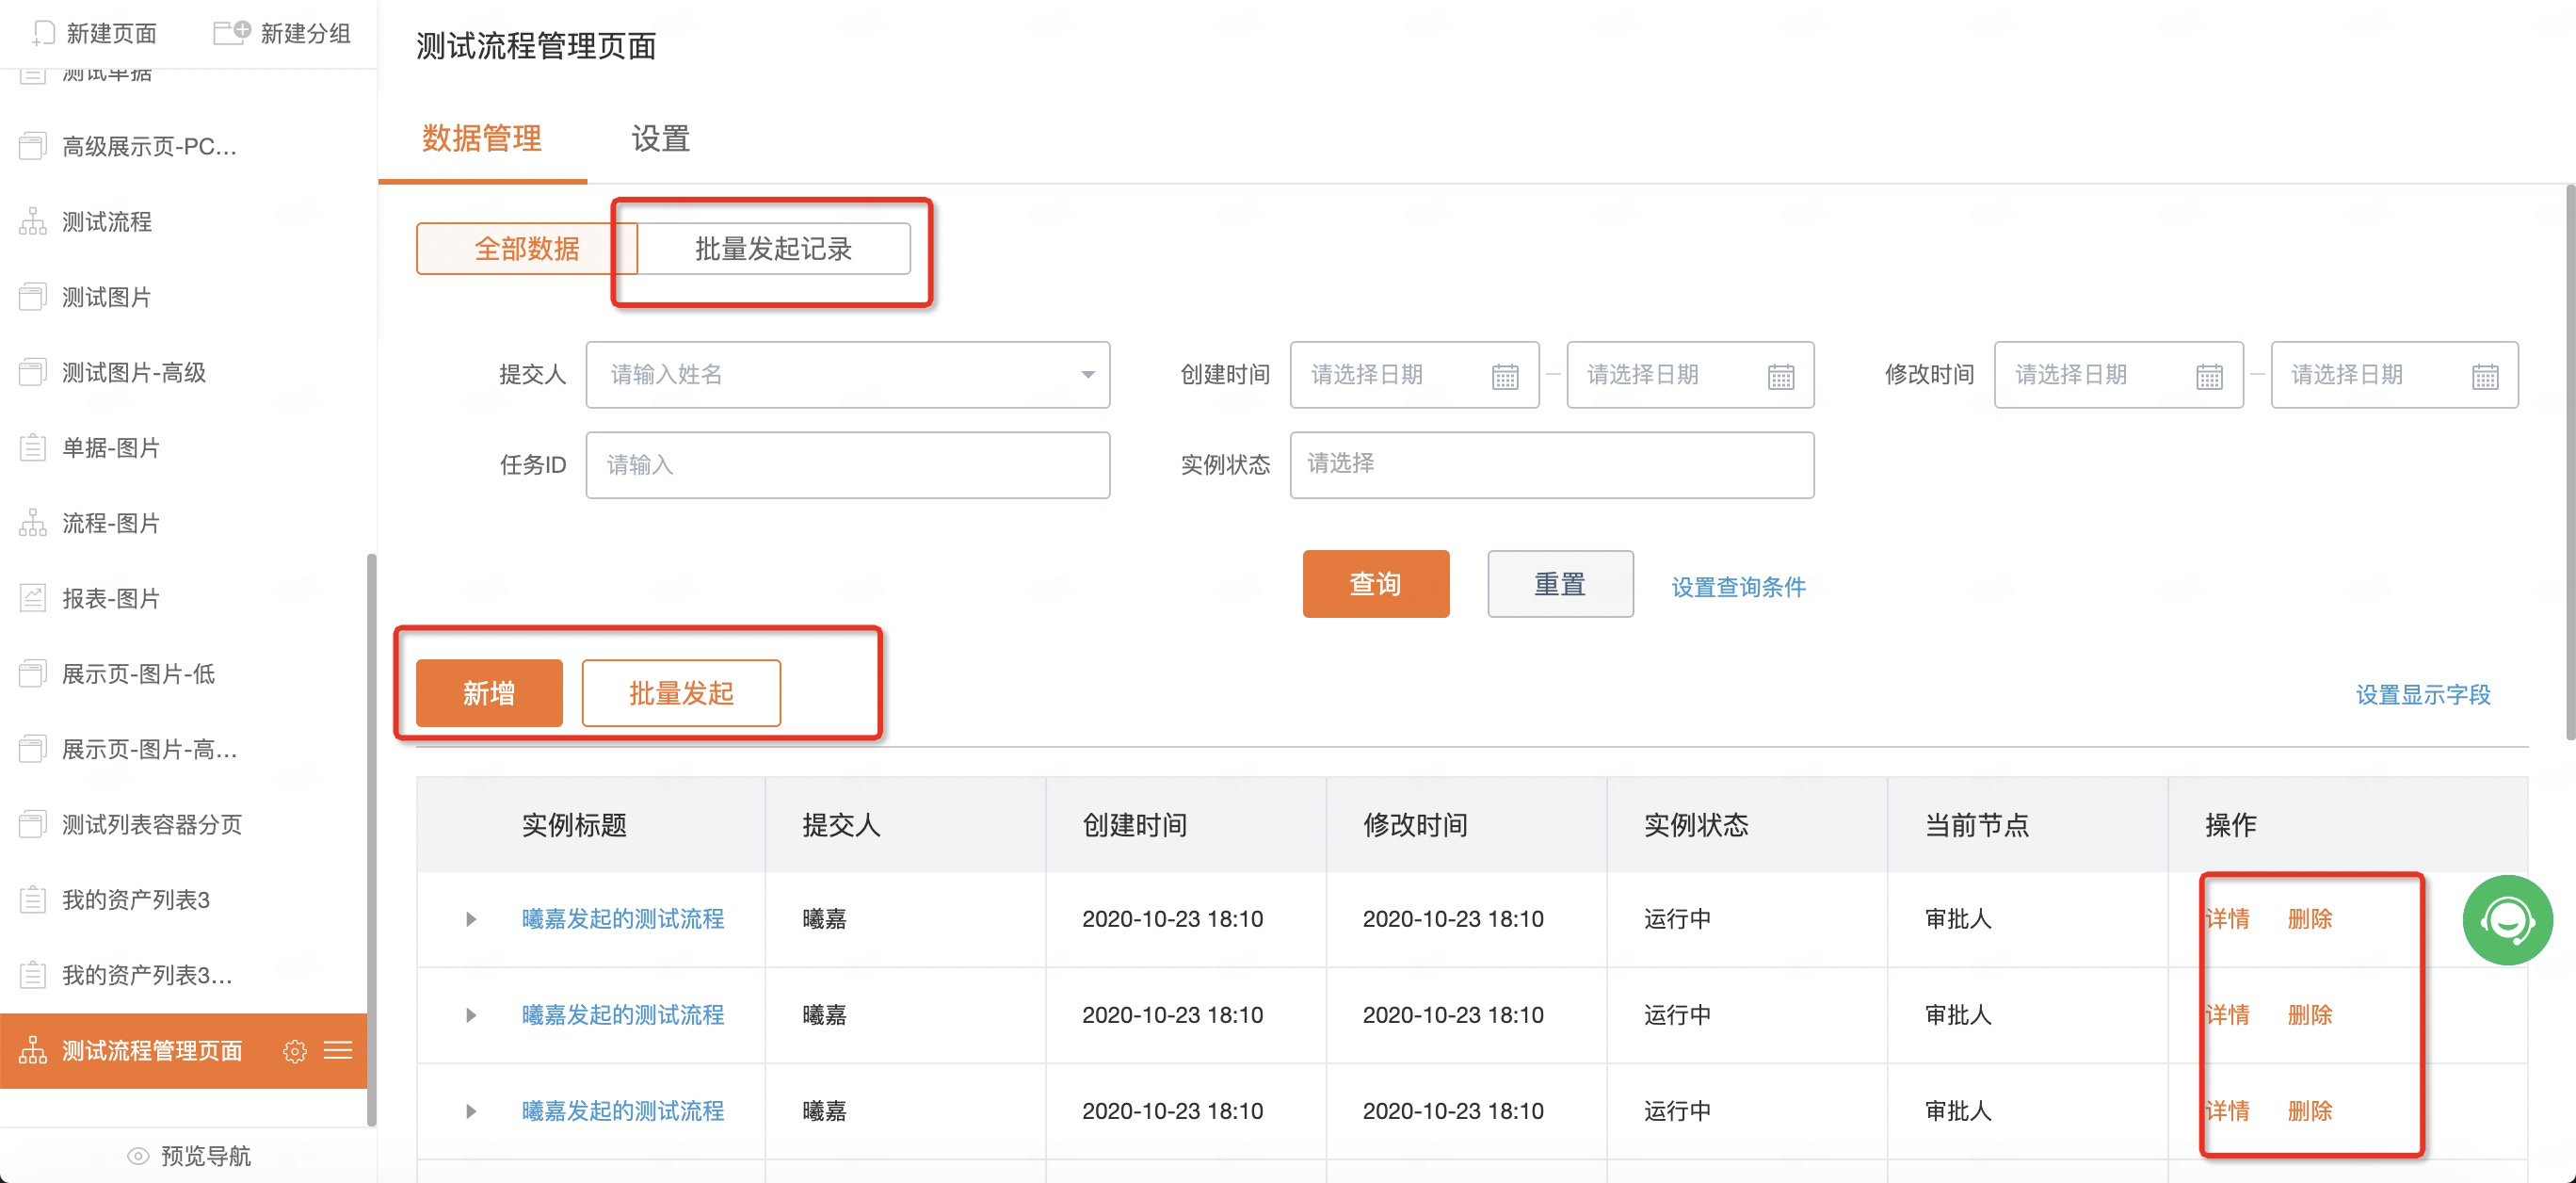Viewport: 2576px width, 1183px height.
Task: Click the 设置显示字段 link
Action: pos(2422,695)
